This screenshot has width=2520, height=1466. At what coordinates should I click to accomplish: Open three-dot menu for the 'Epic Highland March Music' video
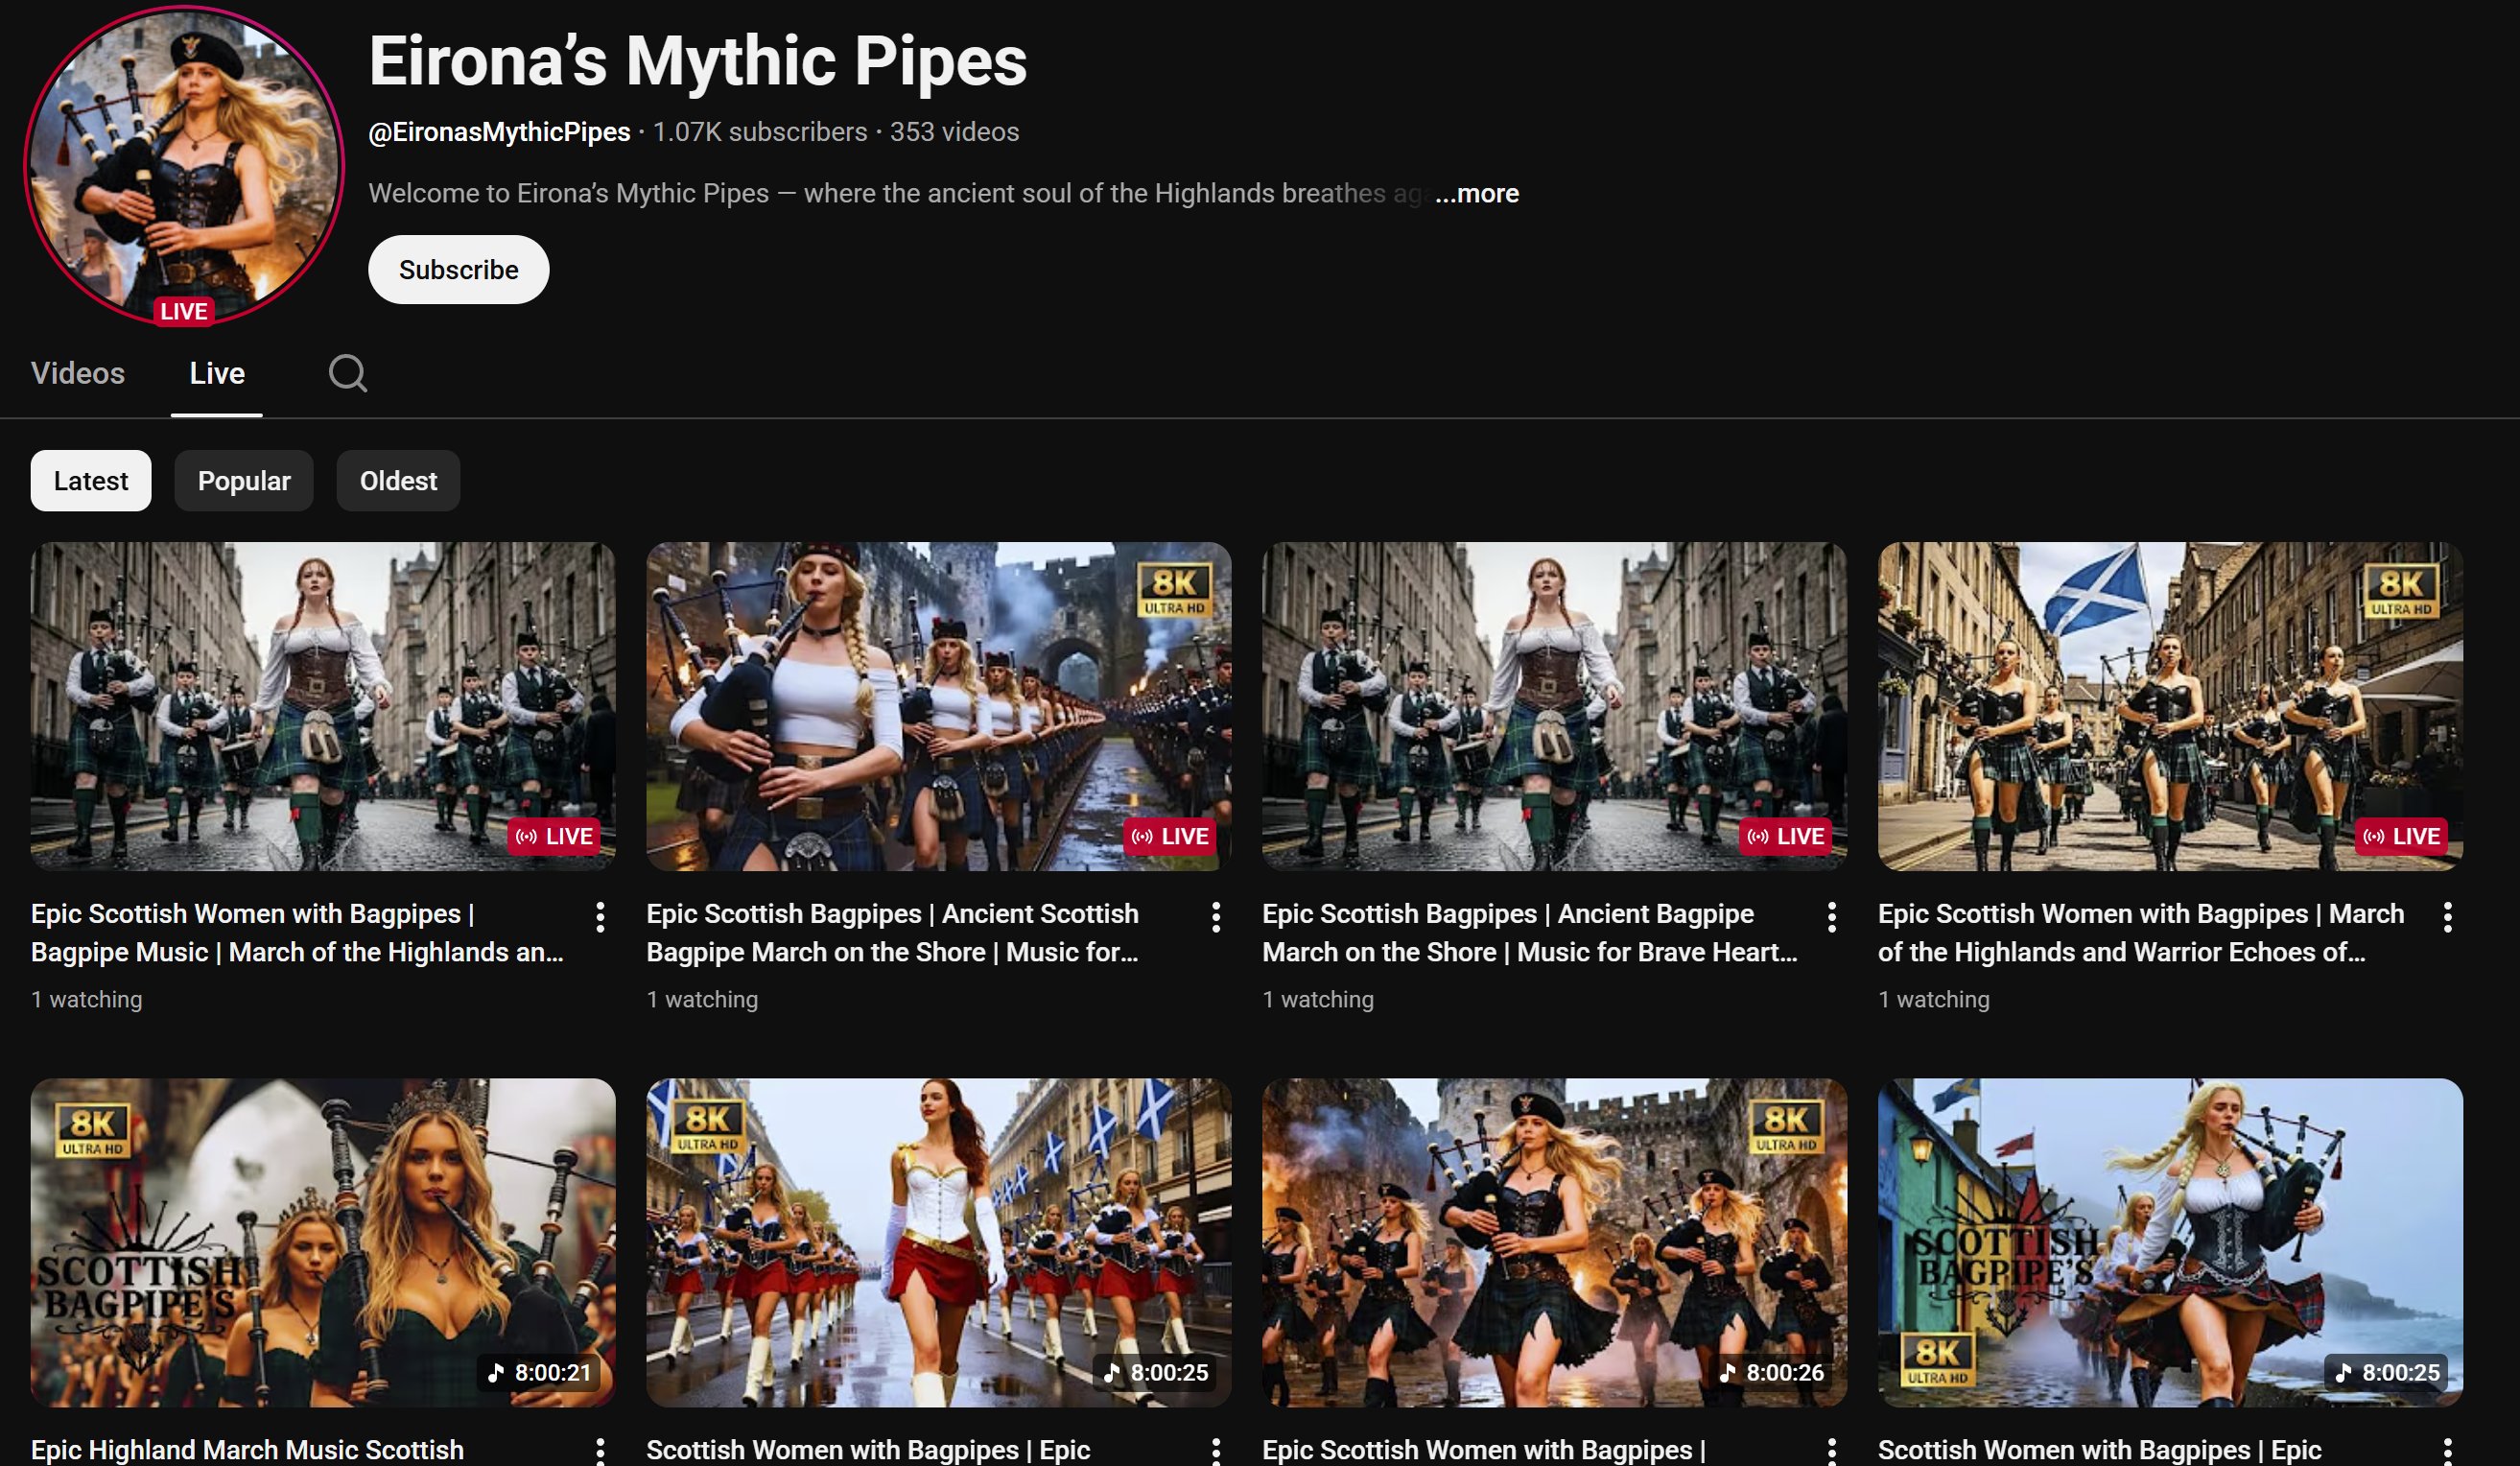[x=600, y=1450]
